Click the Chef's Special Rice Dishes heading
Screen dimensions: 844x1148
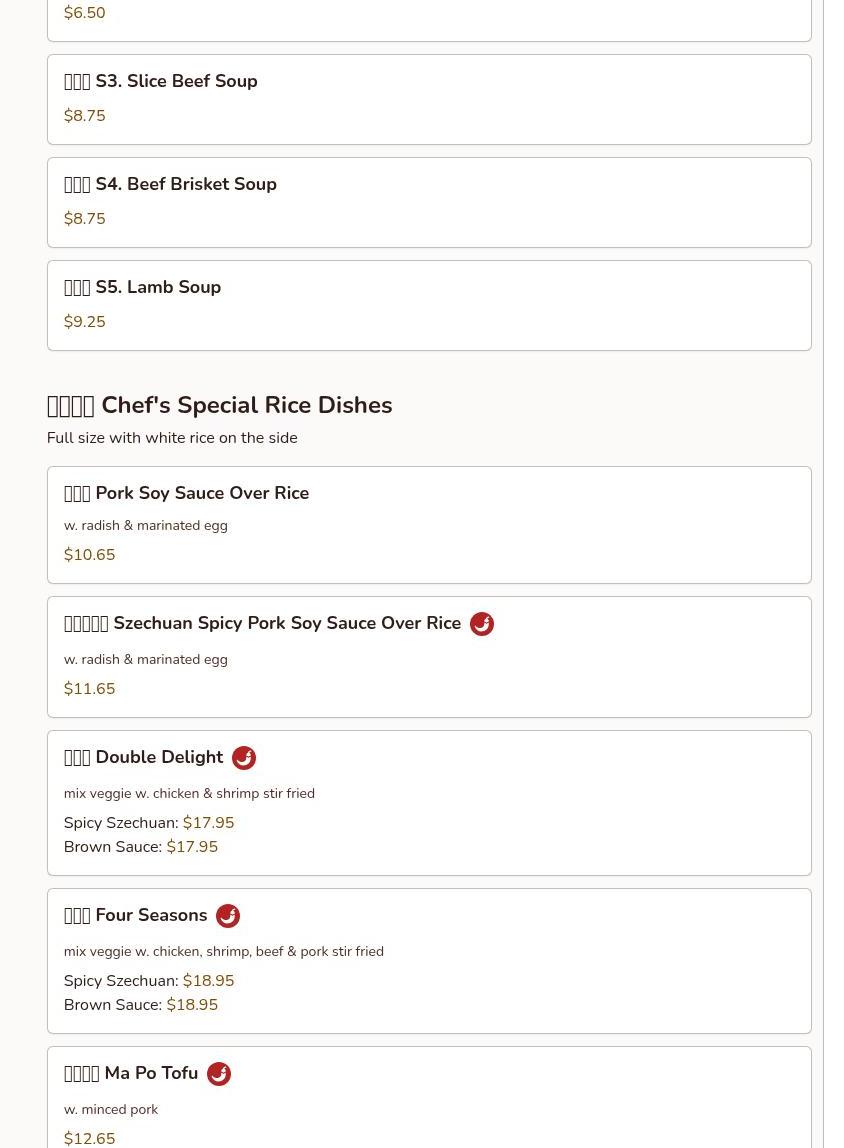[x=219, y=405]
